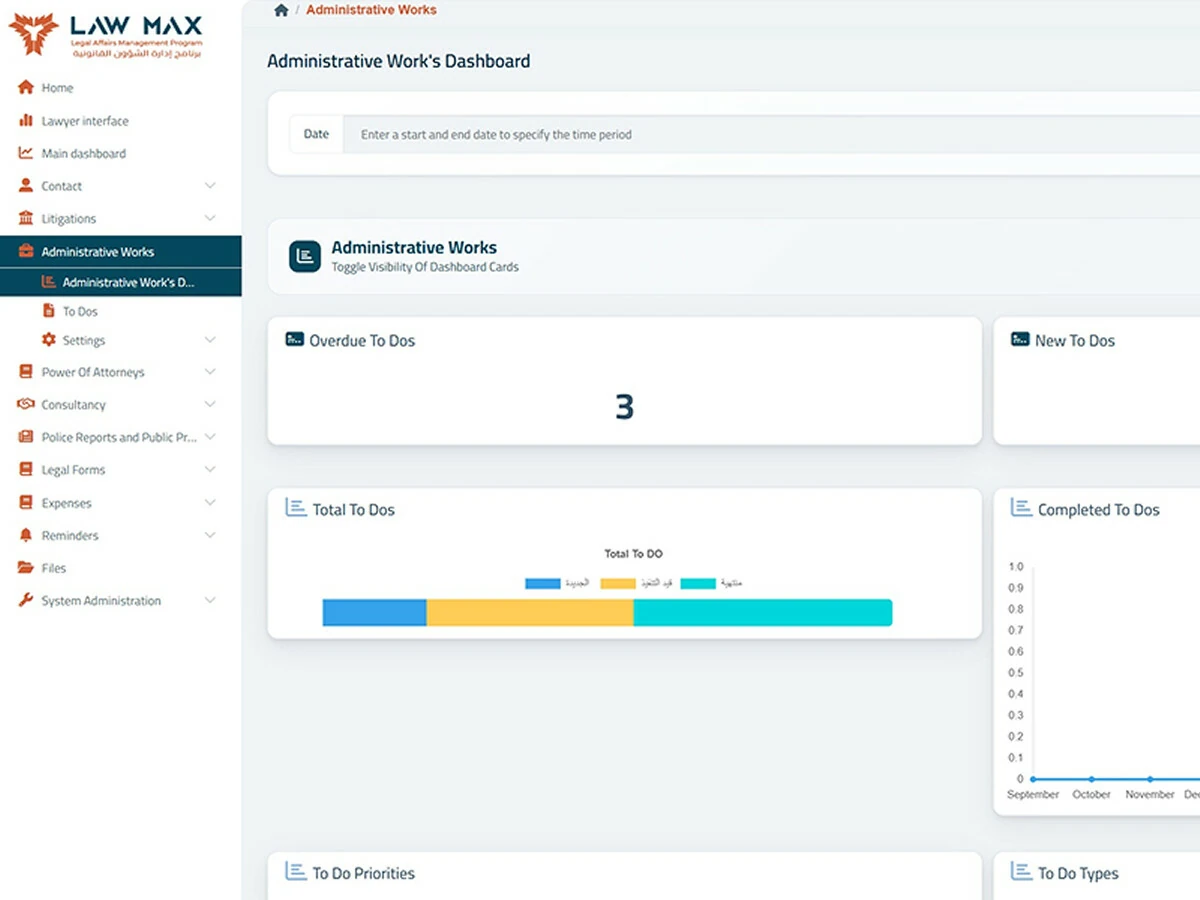Click the Expenses book icon

26,503
